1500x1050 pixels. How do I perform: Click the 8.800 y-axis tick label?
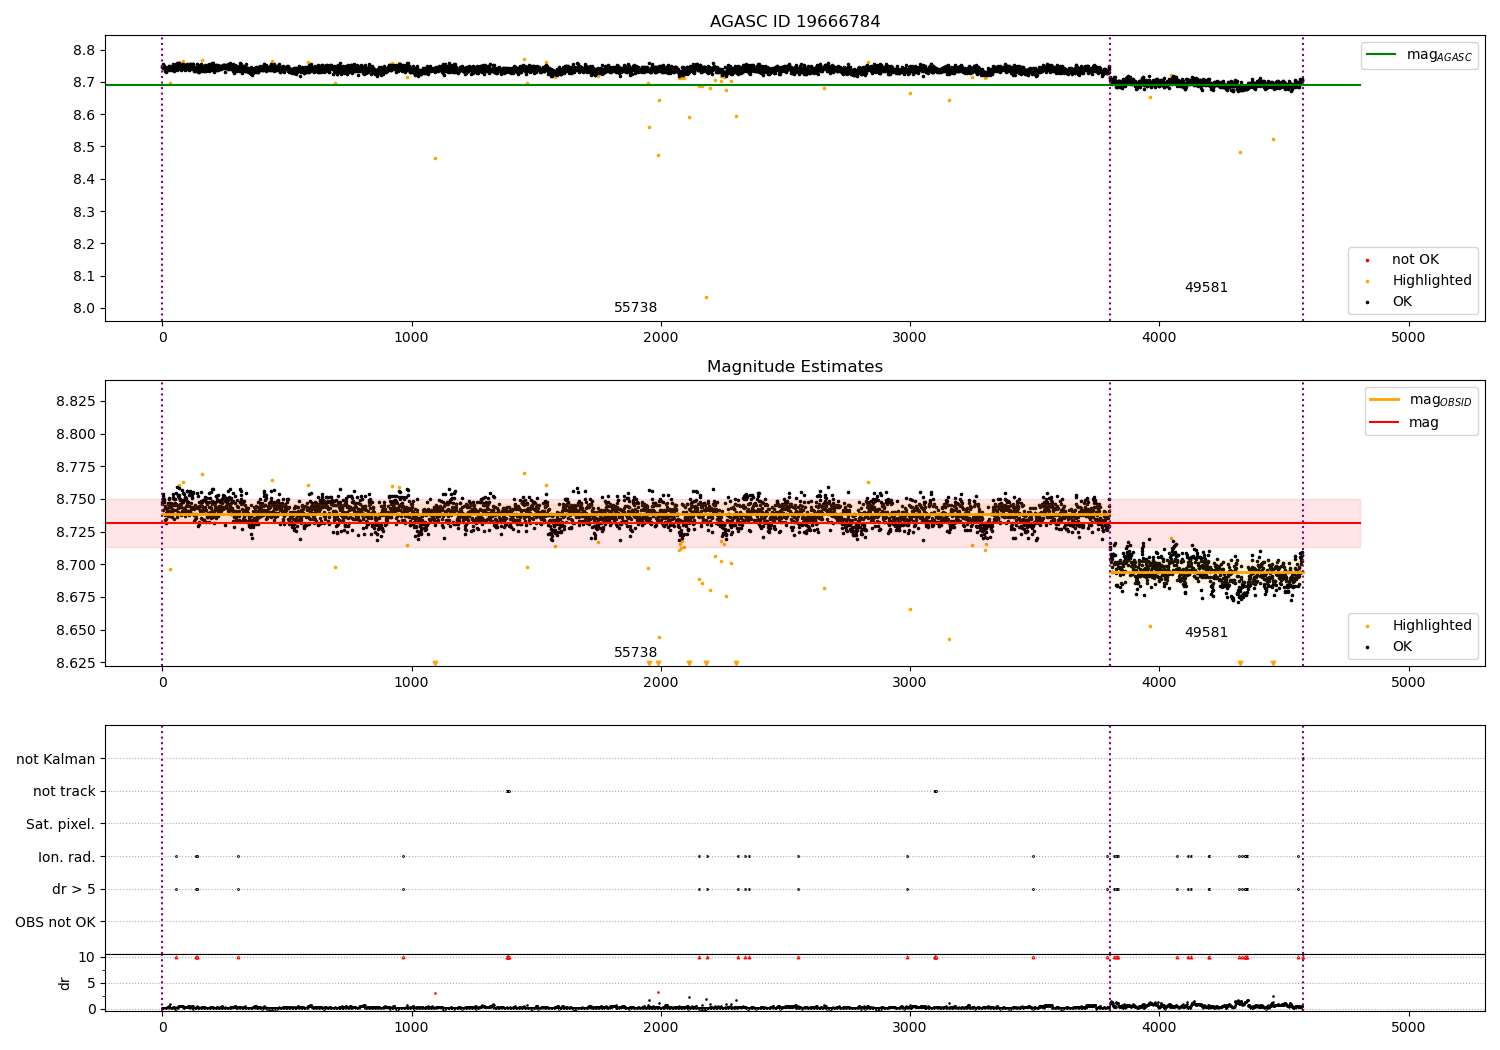(x=76, y=435)
